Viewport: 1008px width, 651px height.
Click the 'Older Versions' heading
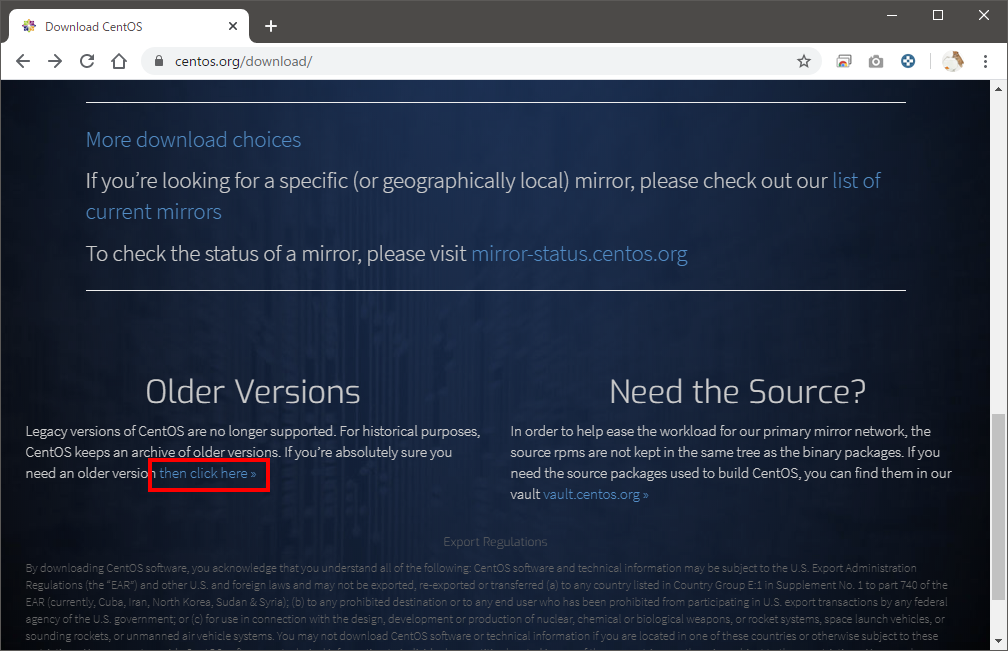pyautogui.click(x=253, y=391)
